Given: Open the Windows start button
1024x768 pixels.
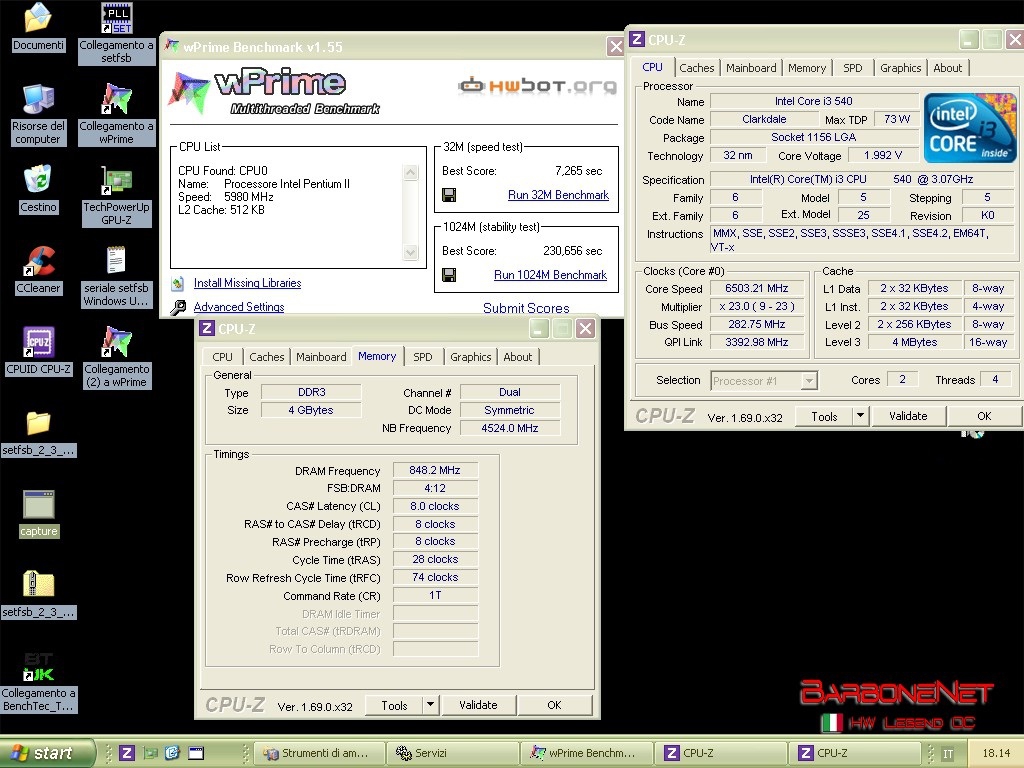Looking at the screenshot, I should (47, 753).
